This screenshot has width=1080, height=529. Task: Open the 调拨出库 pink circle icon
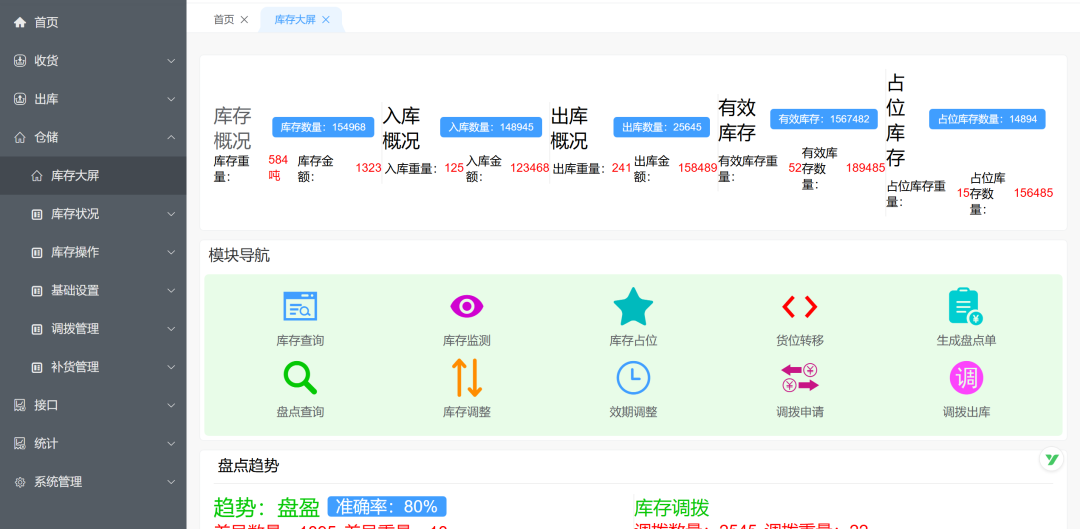point(966,378)
